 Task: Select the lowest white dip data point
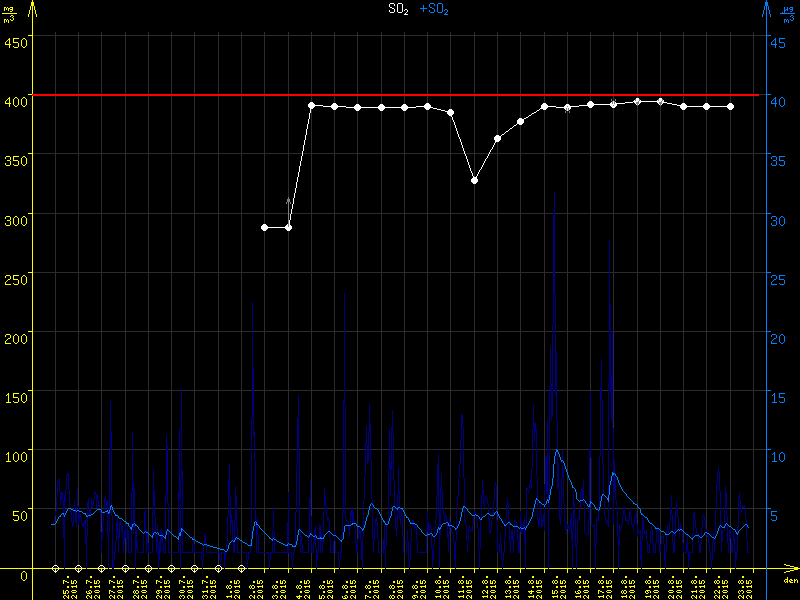click(475, 180)
